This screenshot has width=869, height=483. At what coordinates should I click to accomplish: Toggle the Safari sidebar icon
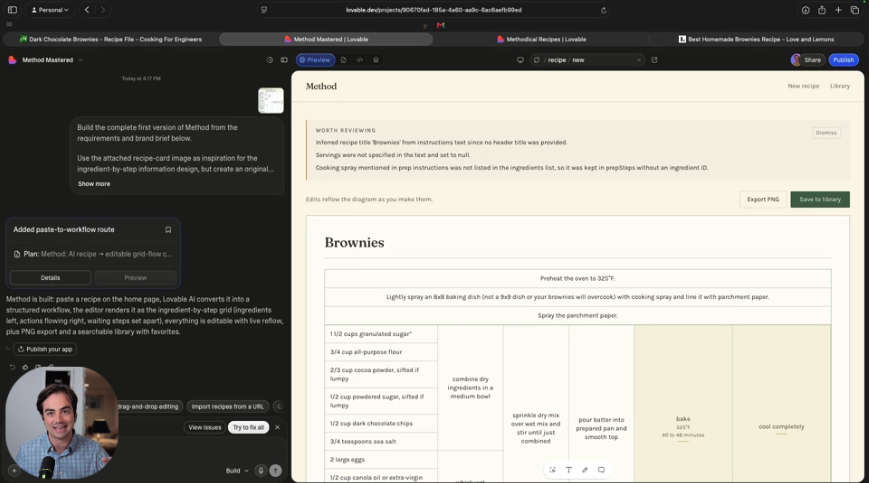click(x=12, y=10)
